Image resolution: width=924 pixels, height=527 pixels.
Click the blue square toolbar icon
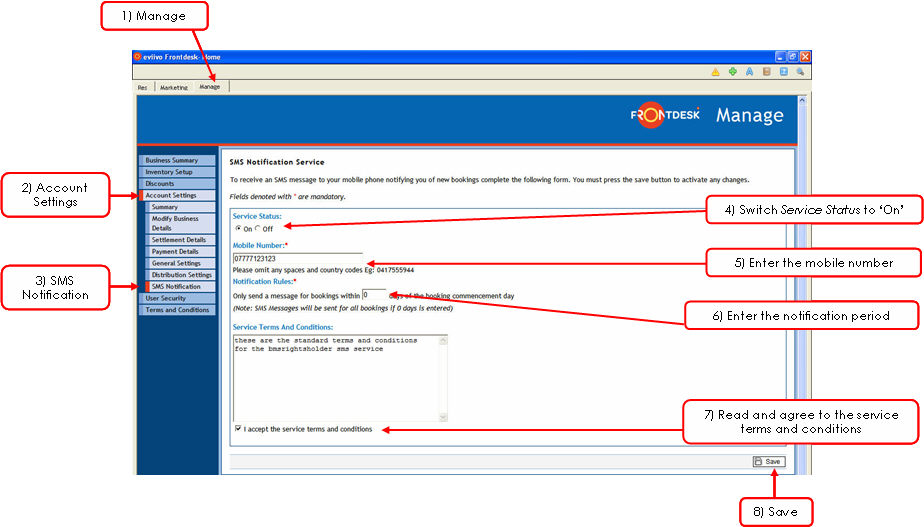(783, 72)
